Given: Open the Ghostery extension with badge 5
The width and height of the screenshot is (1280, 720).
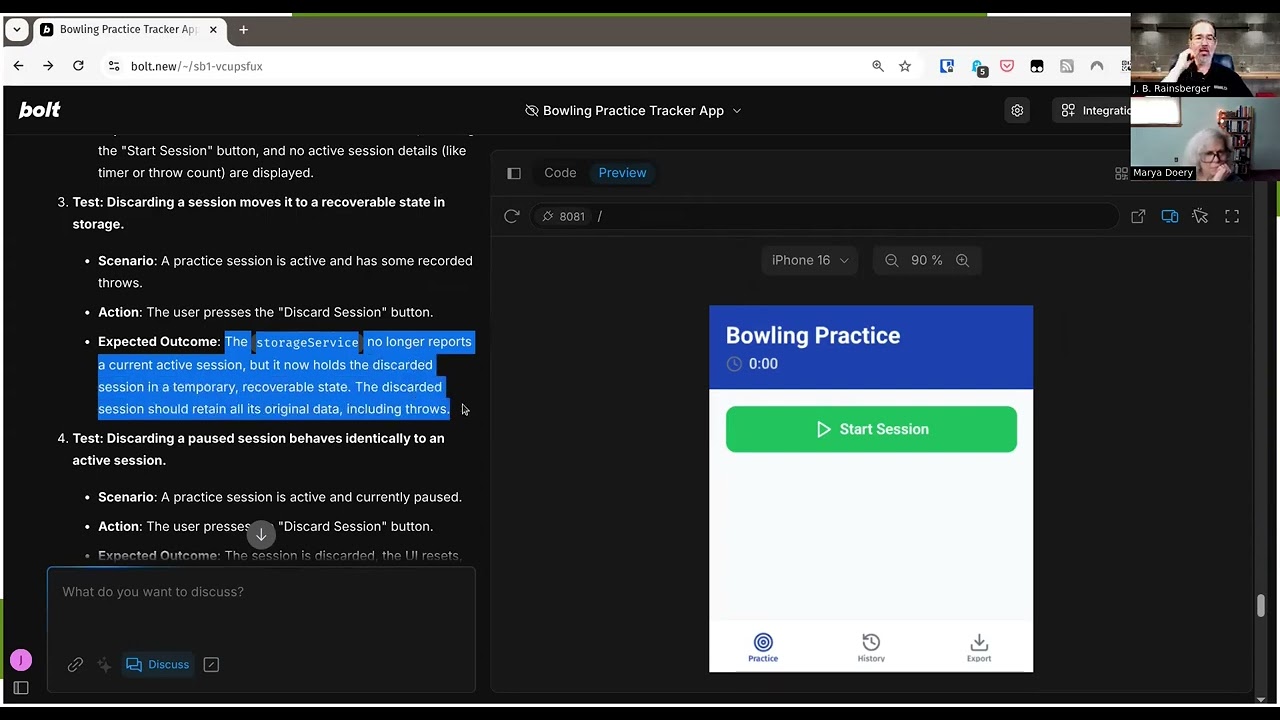Looking at the screenshot, I should click(979, 67).
